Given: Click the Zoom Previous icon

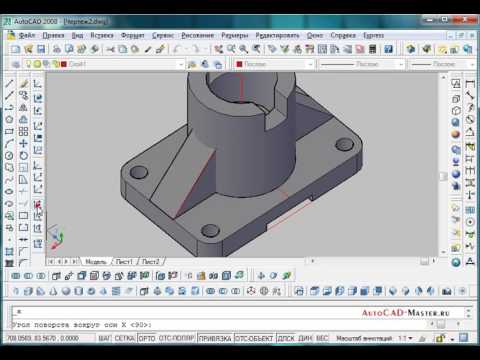Looking at the screenshot, I should tap(256, 49).
